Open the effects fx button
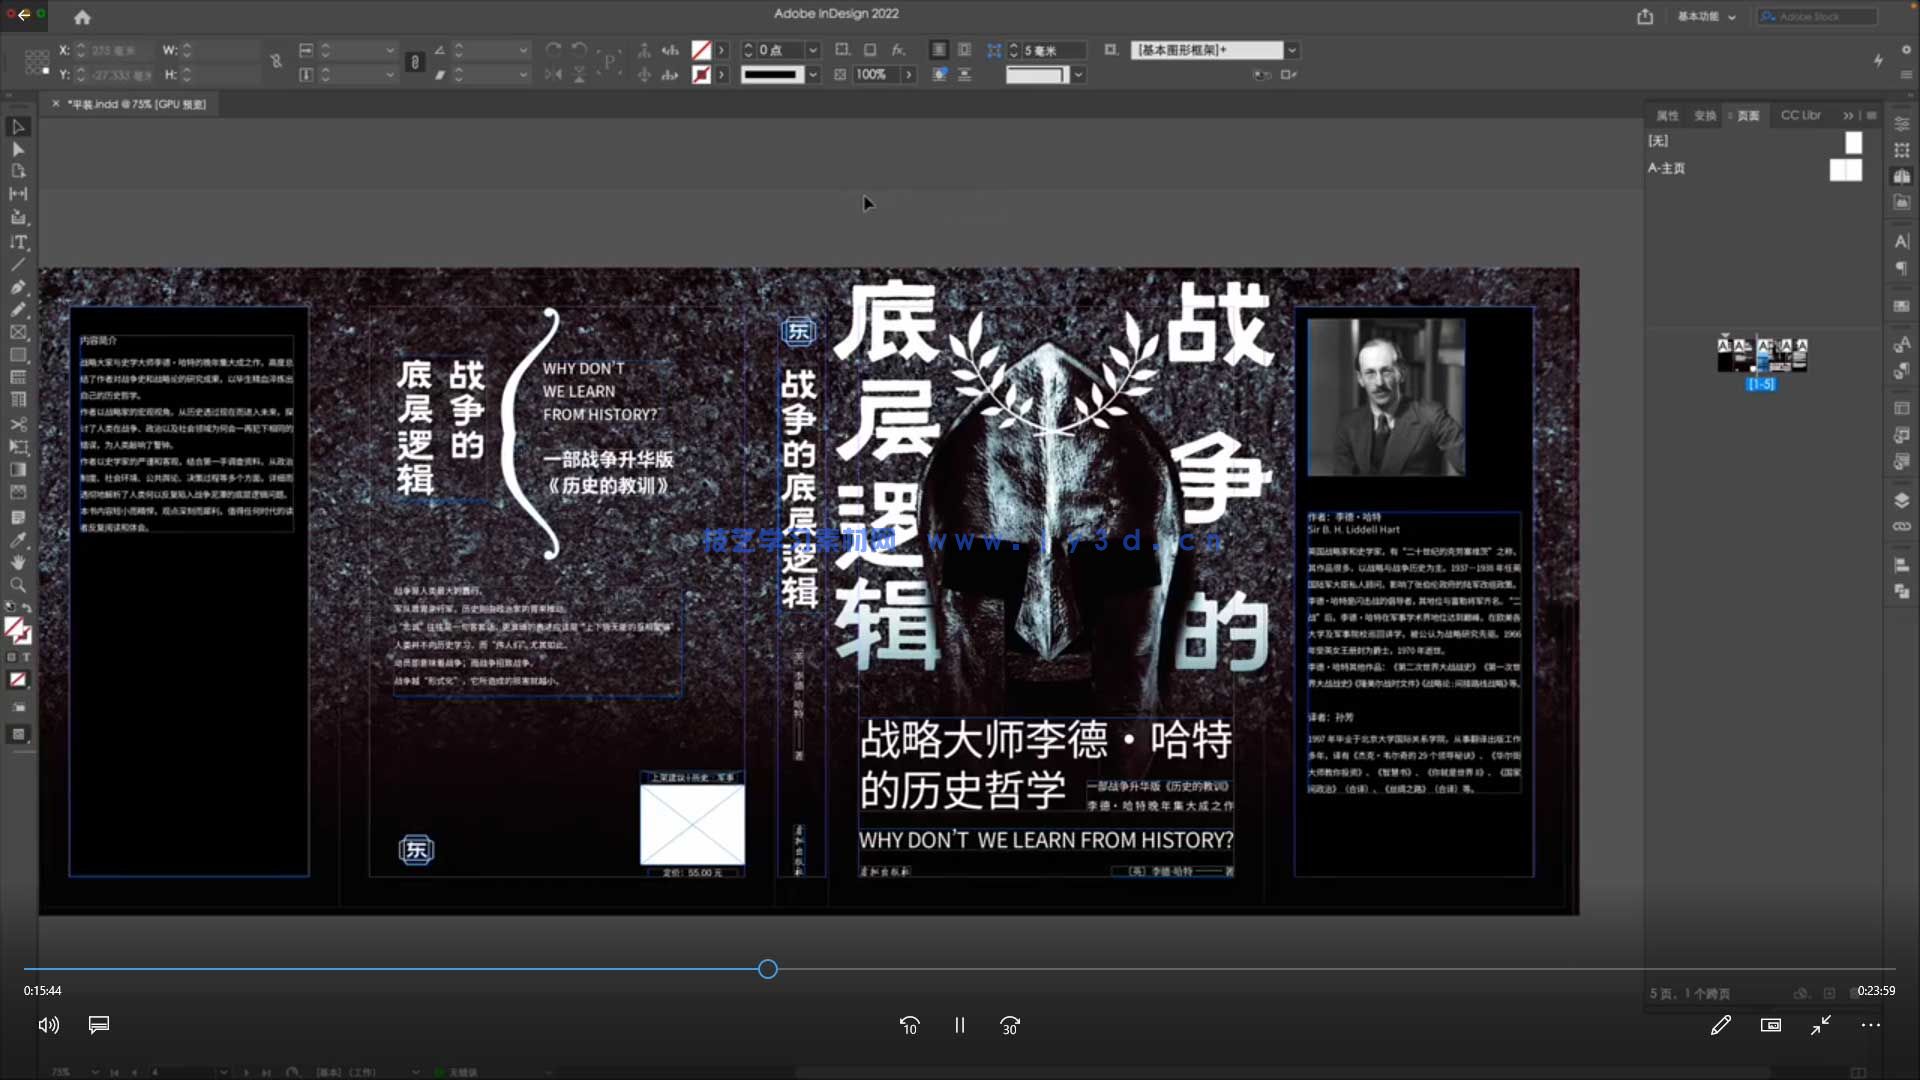1920x1080 pixels. (898, 50)
